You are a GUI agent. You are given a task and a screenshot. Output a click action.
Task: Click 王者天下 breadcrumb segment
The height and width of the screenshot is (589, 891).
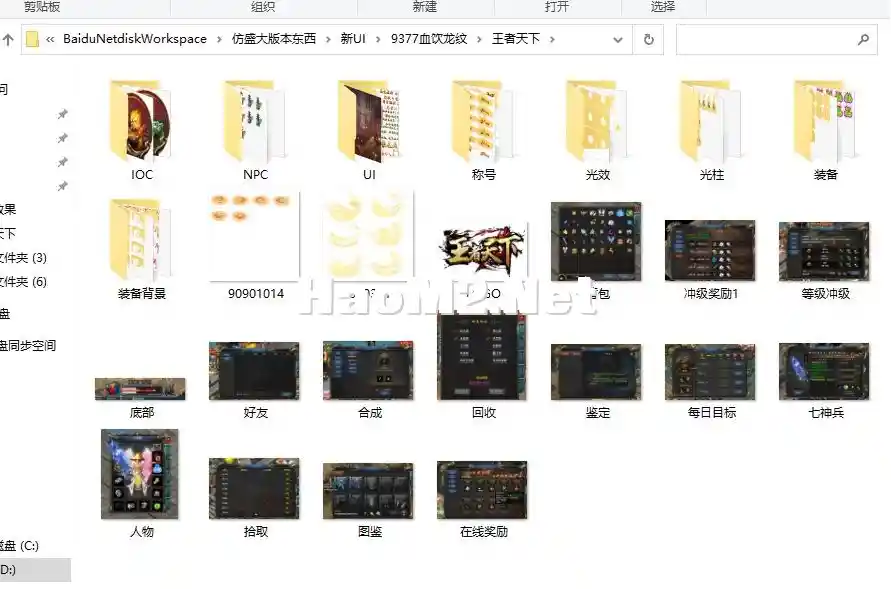pos(515,39)
